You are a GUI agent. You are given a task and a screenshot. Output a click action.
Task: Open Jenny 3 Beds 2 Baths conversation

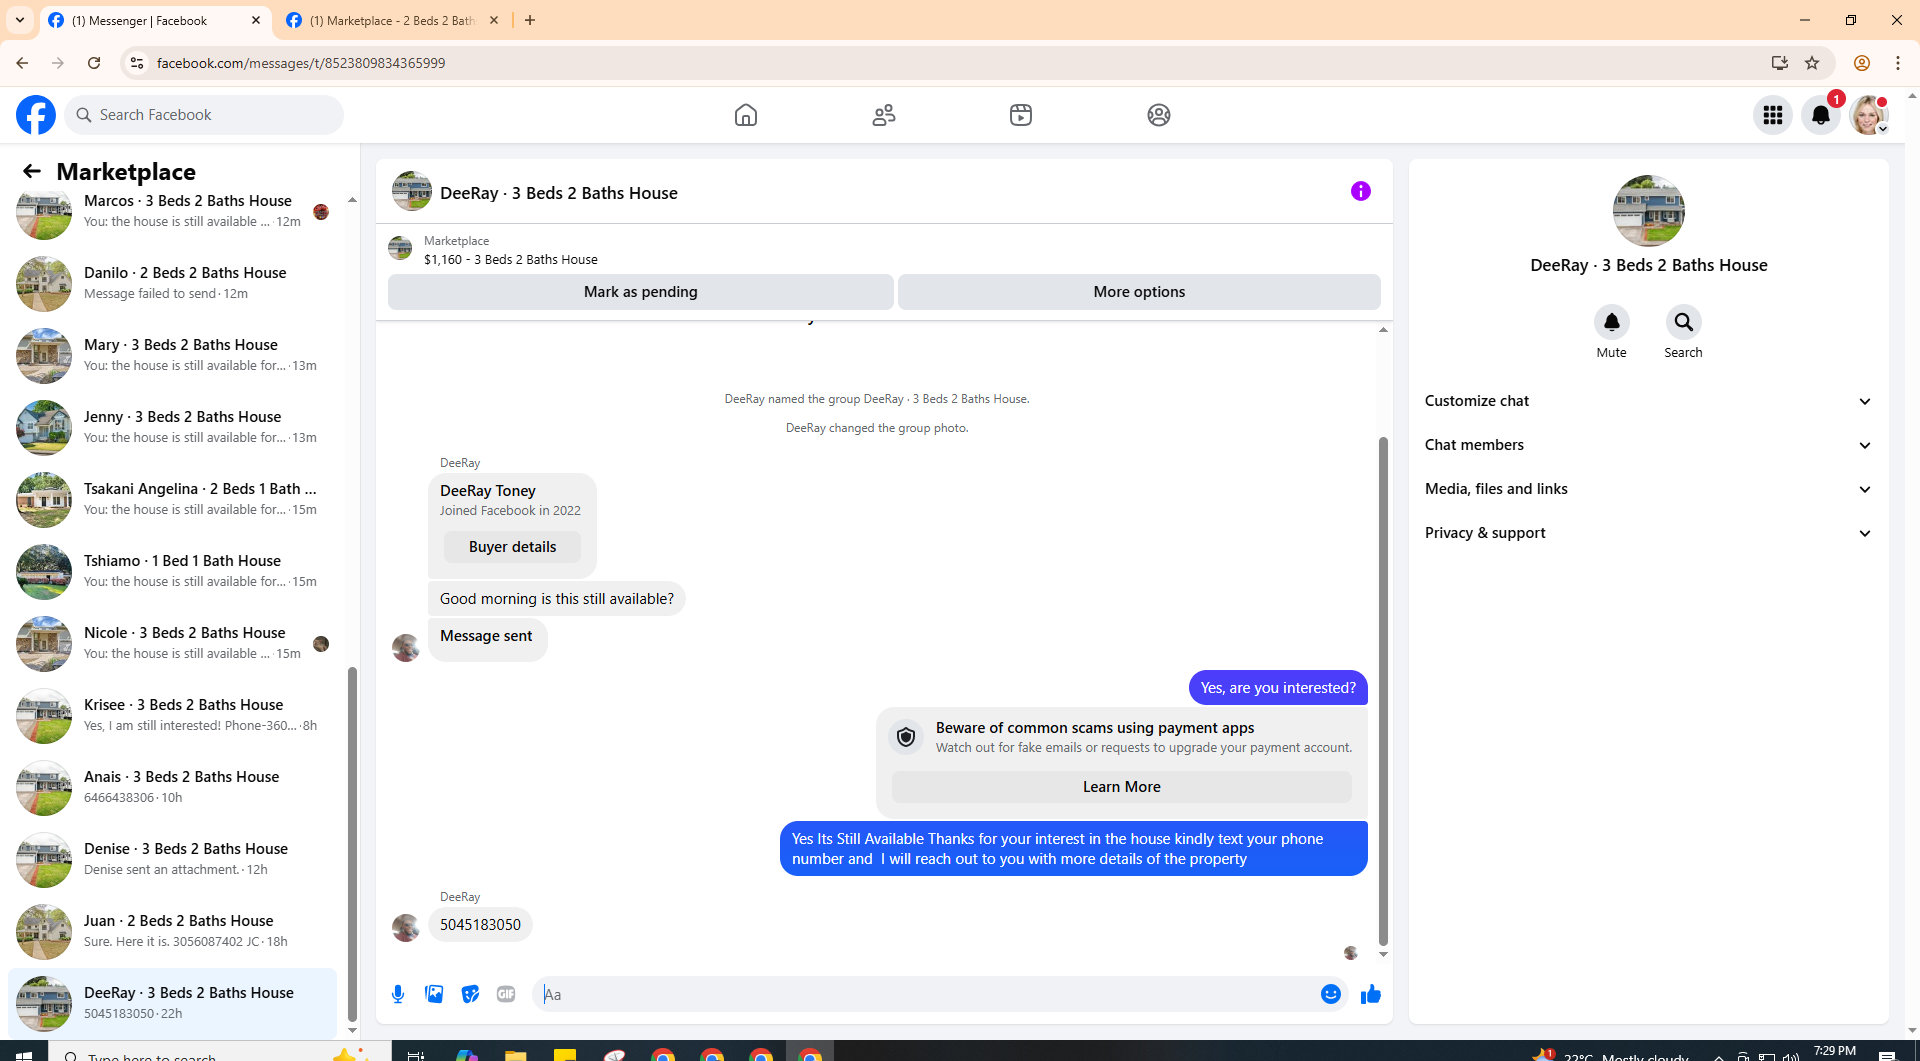tap(172, 427)
